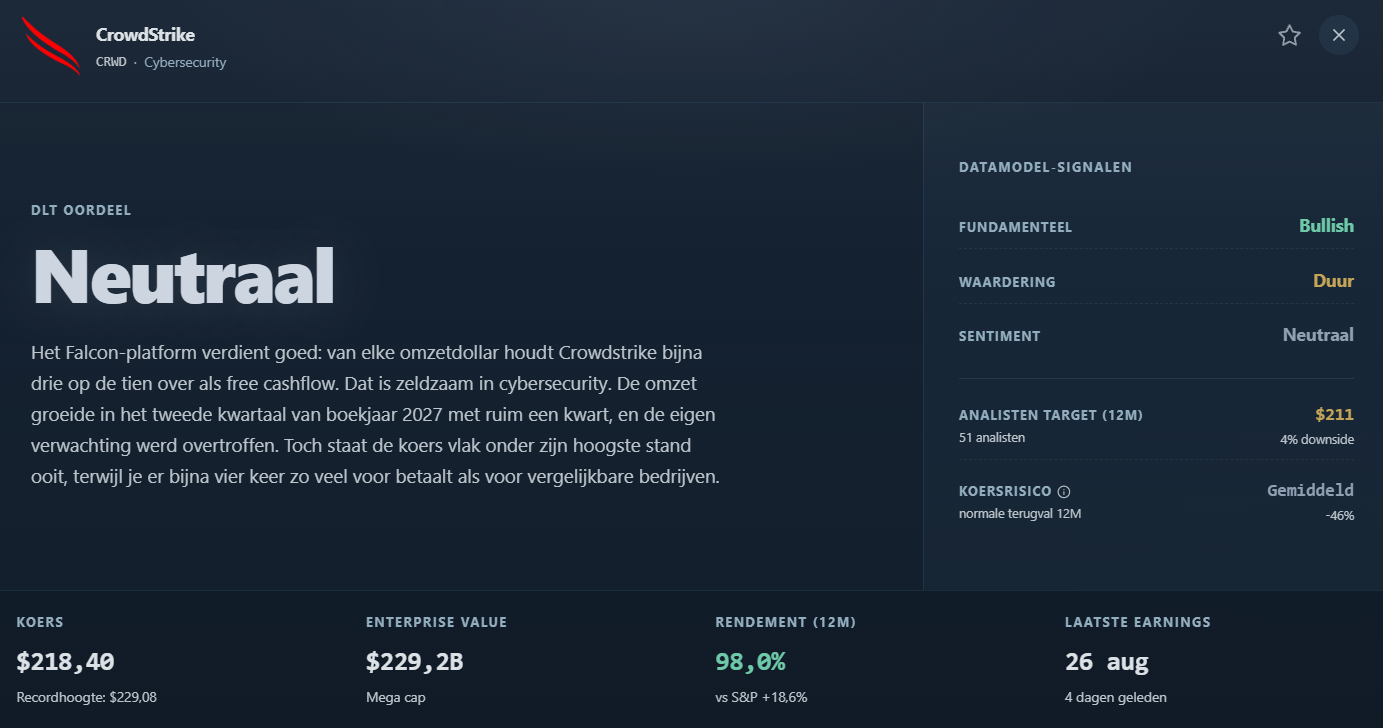
Task: Click the CRWD ticker symbol
Action: point(112,62)
